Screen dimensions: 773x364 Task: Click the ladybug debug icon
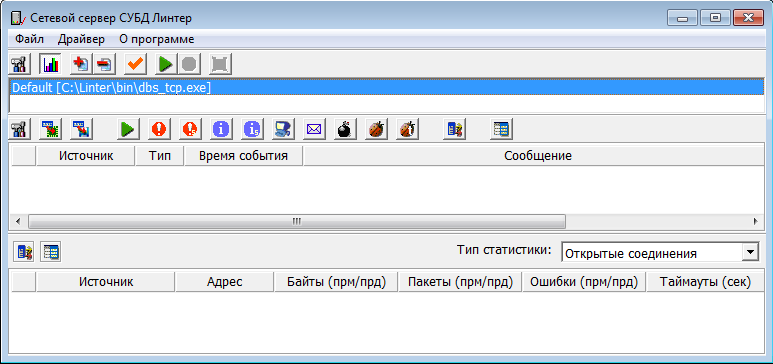coord(377,129)
